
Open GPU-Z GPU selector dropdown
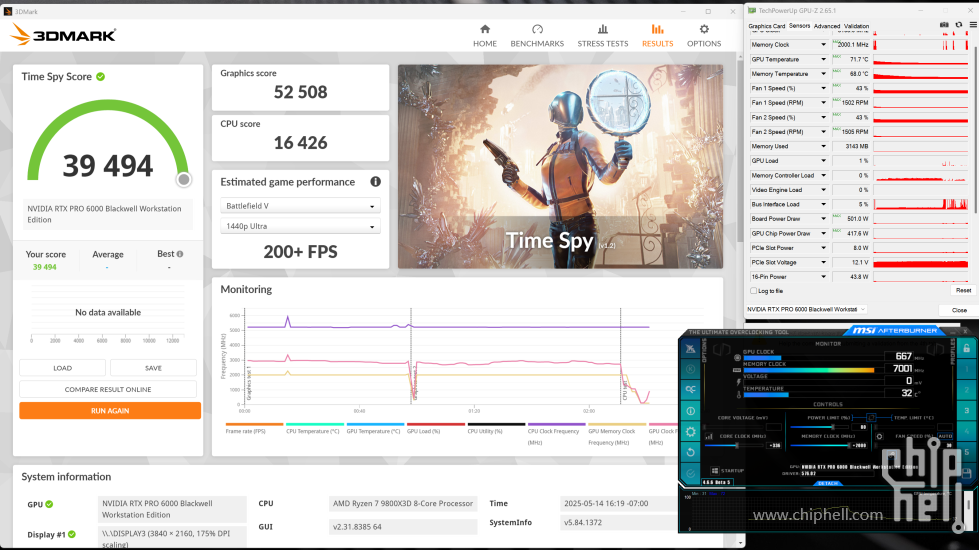806,309
